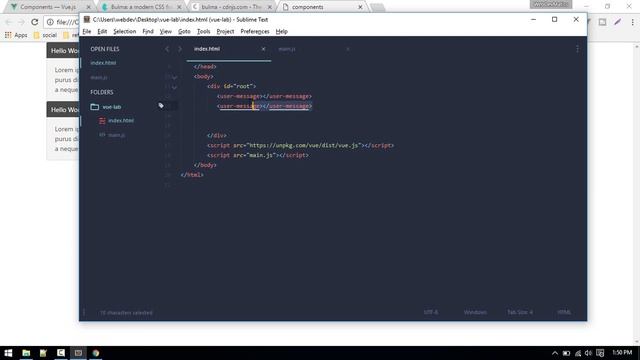Click the status bar panel switcher icon
Image resolution: width=640 pixels, height=360 pixels.
tap(84, 313)
